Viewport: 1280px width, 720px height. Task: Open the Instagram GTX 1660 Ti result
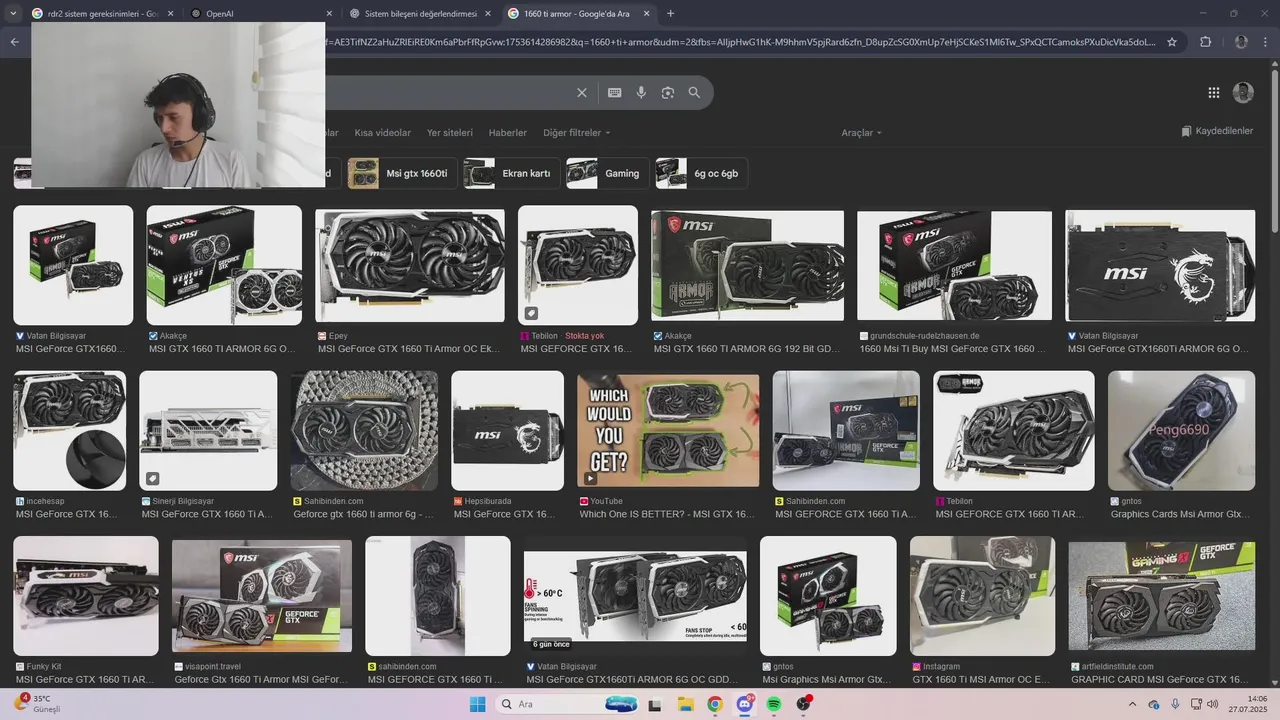coord(982,673)
